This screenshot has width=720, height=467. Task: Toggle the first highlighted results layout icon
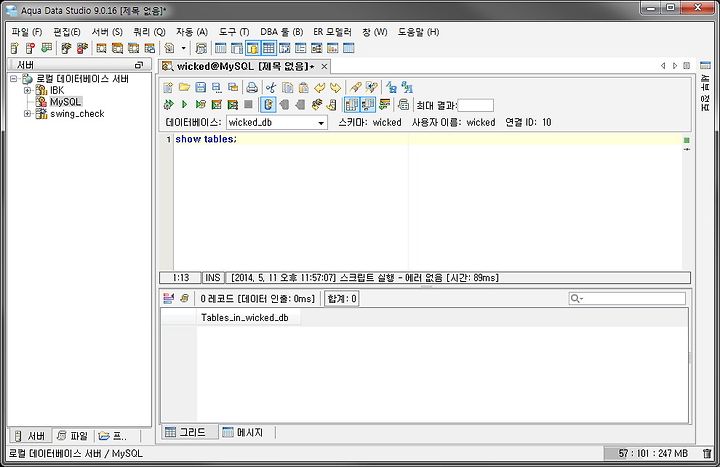352,105
